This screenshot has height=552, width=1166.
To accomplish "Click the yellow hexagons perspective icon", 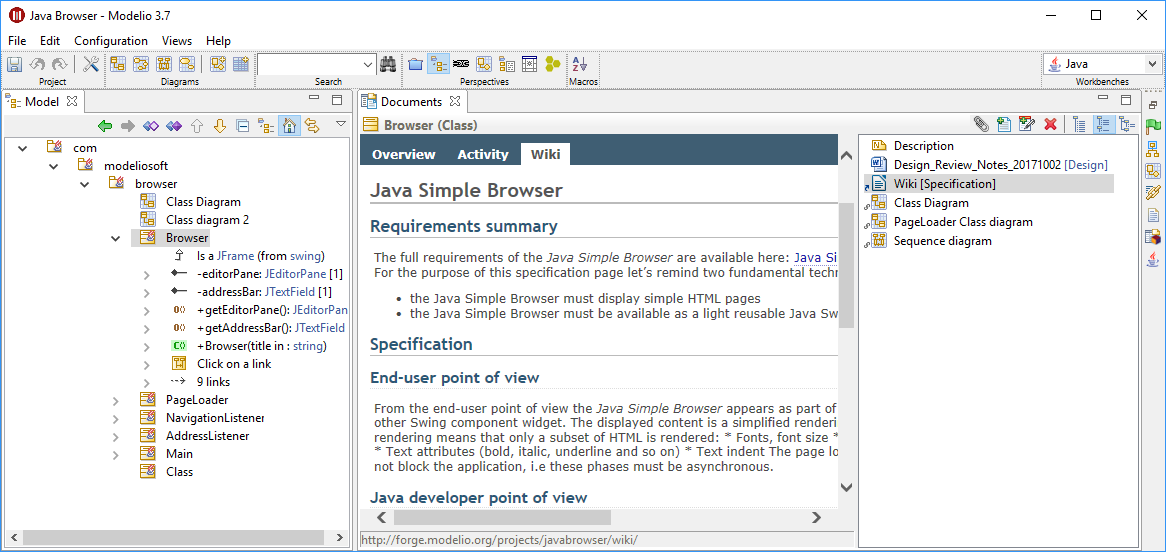I will [x=553, y=65].
